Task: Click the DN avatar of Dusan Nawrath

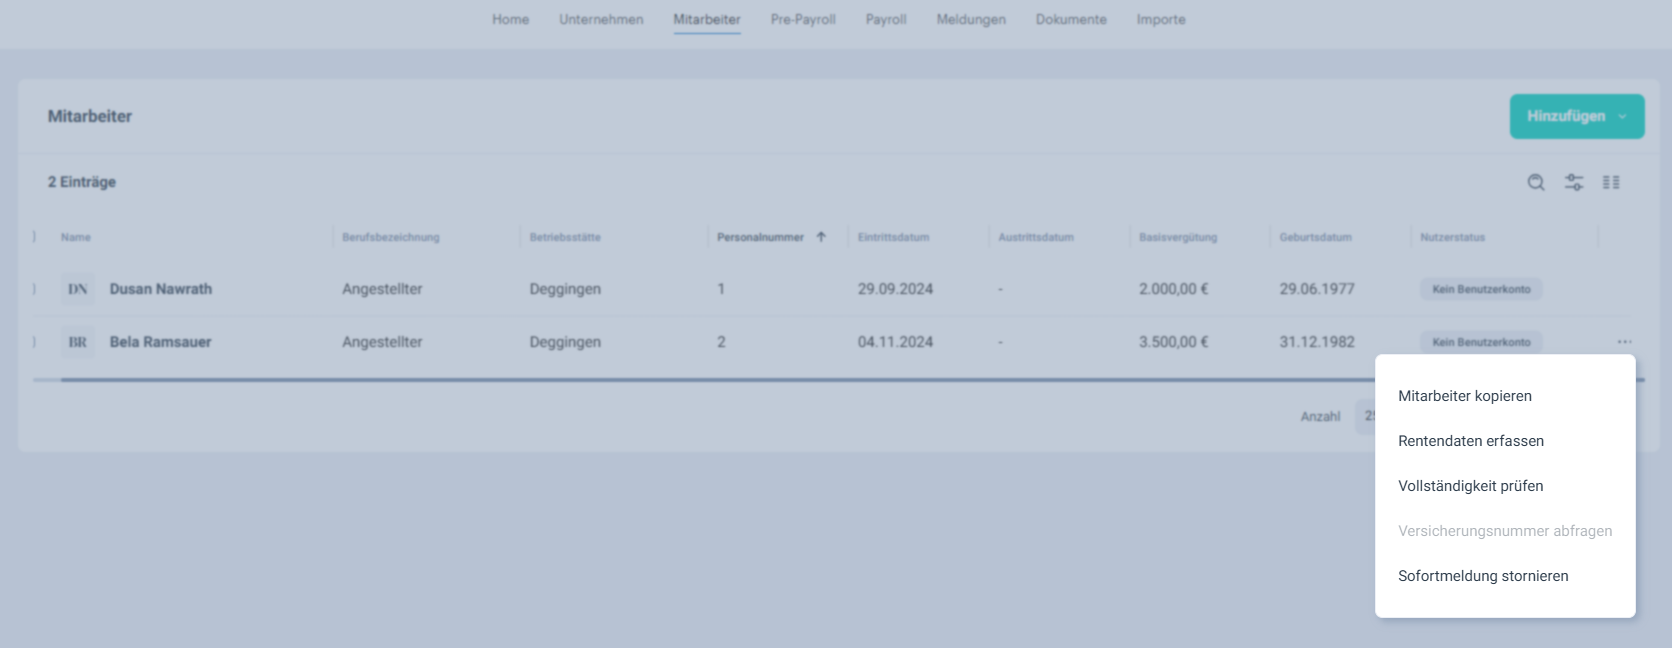Action: coord(78,289)
